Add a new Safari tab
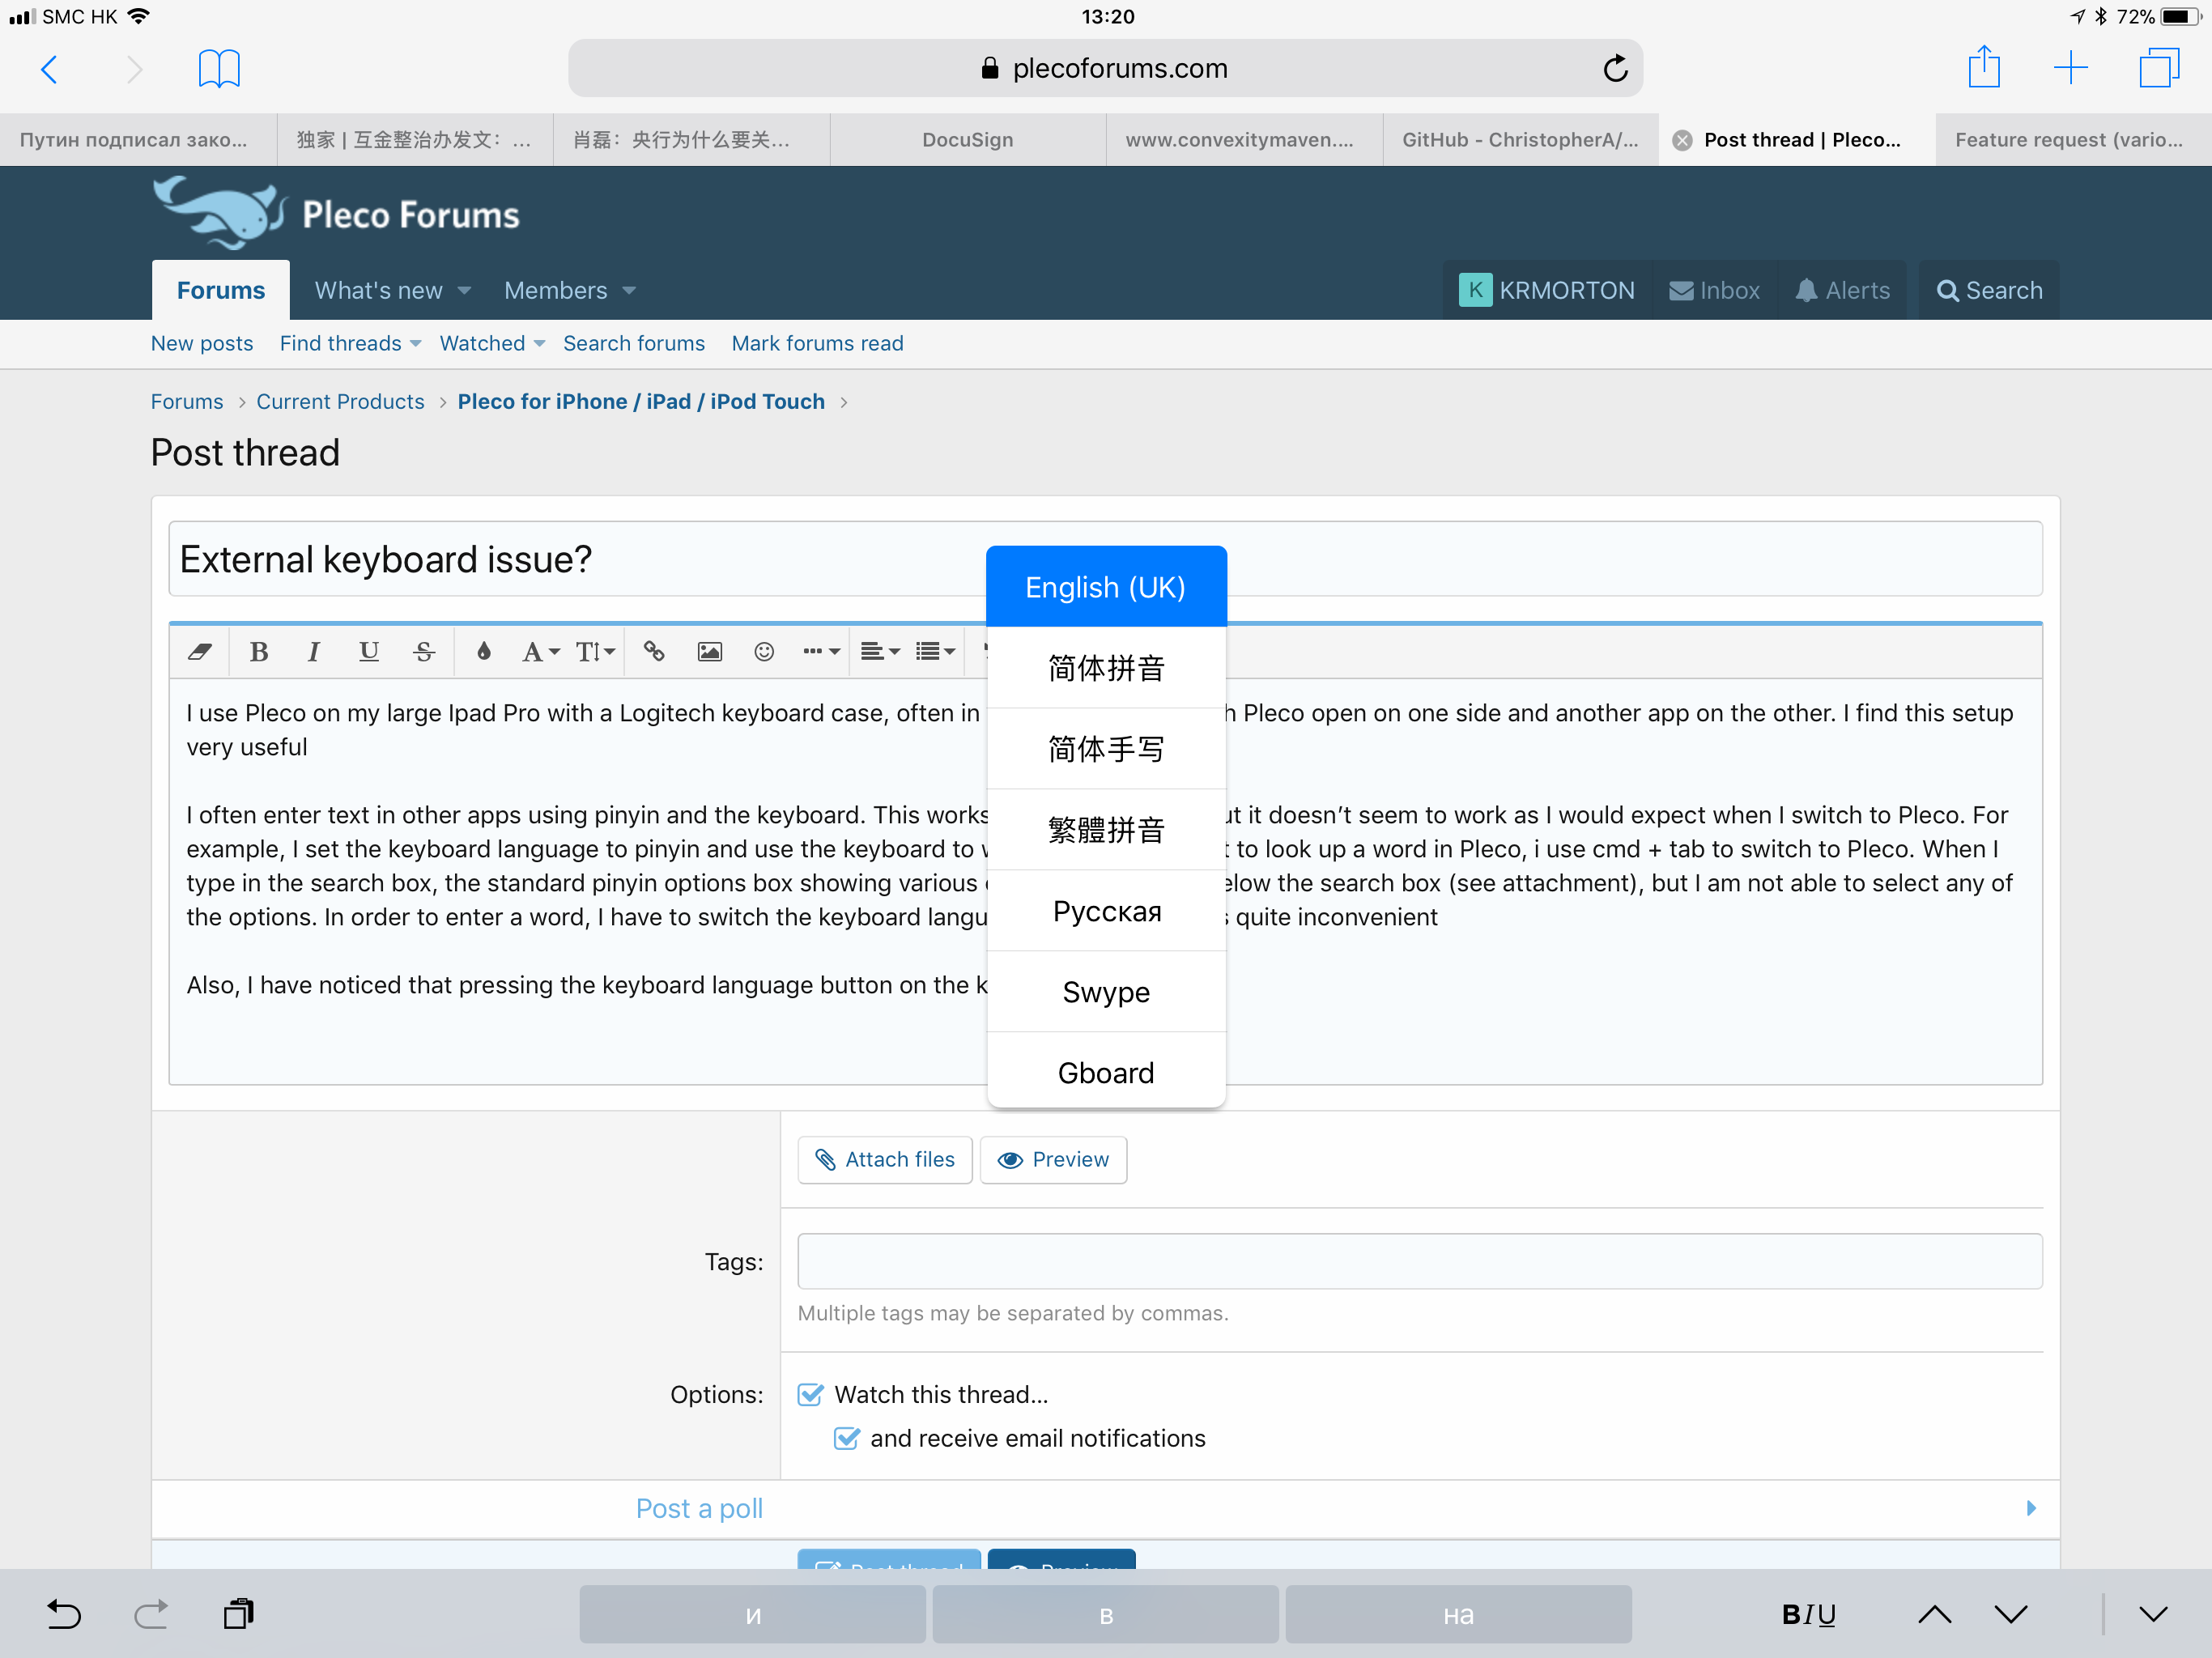Viewport: 2212px width, 1658px height. [2070, 68]
